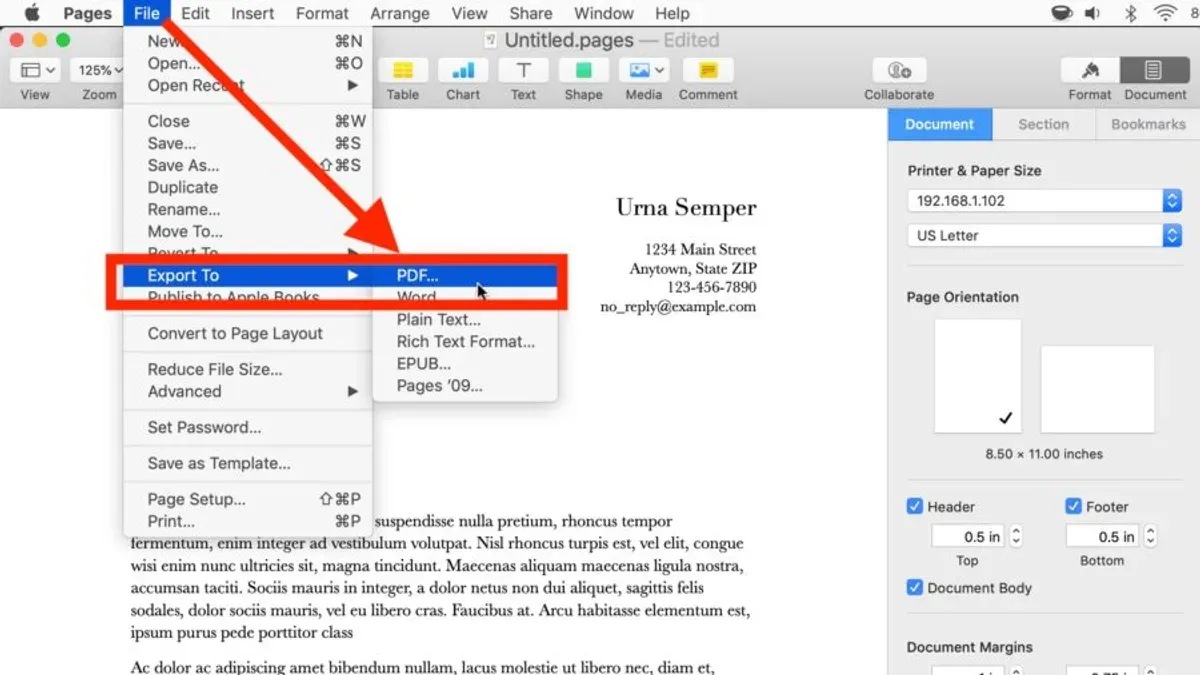Select Duplicate in File menu
The width and height of the screenshot is (1200, 675).
pyautogui.click(x=247, y=187)
